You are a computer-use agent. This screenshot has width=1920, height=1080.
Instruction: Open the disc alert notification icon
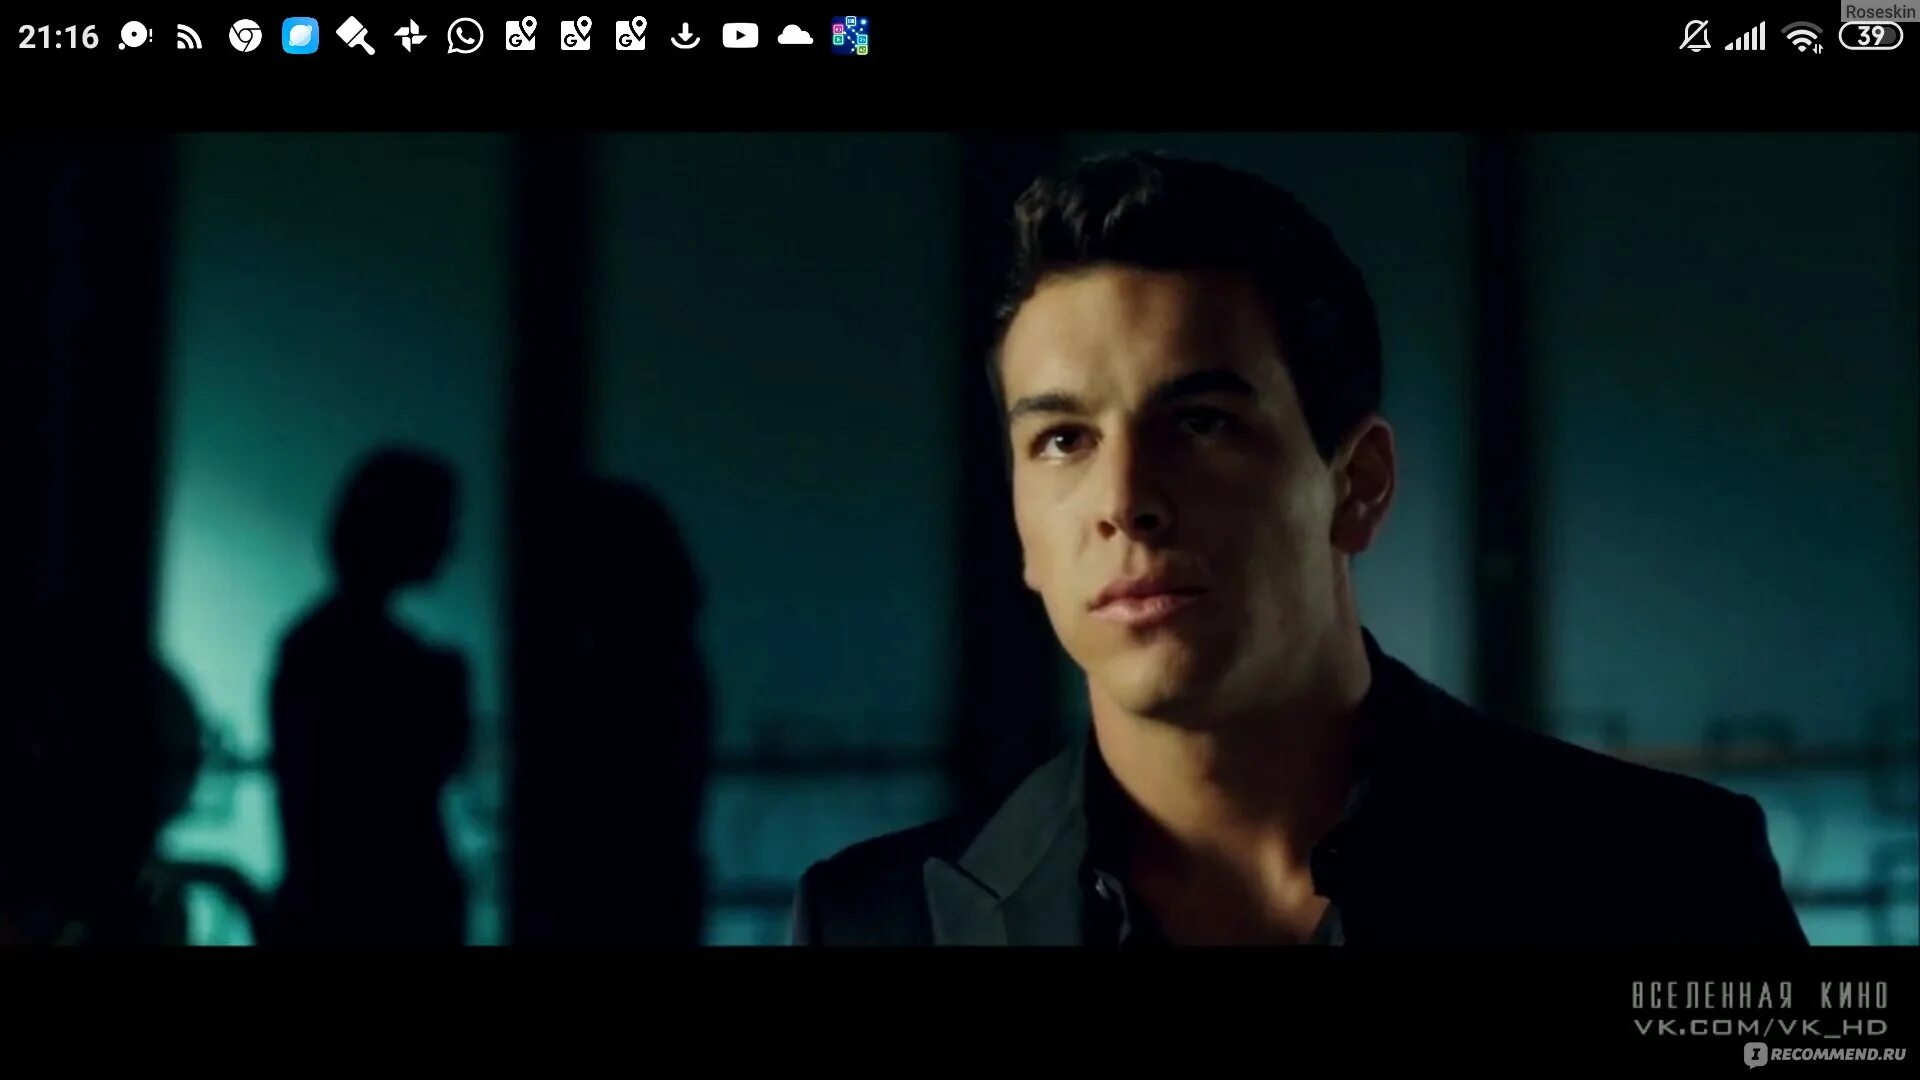pyautogui.click(x=135, y=37)
